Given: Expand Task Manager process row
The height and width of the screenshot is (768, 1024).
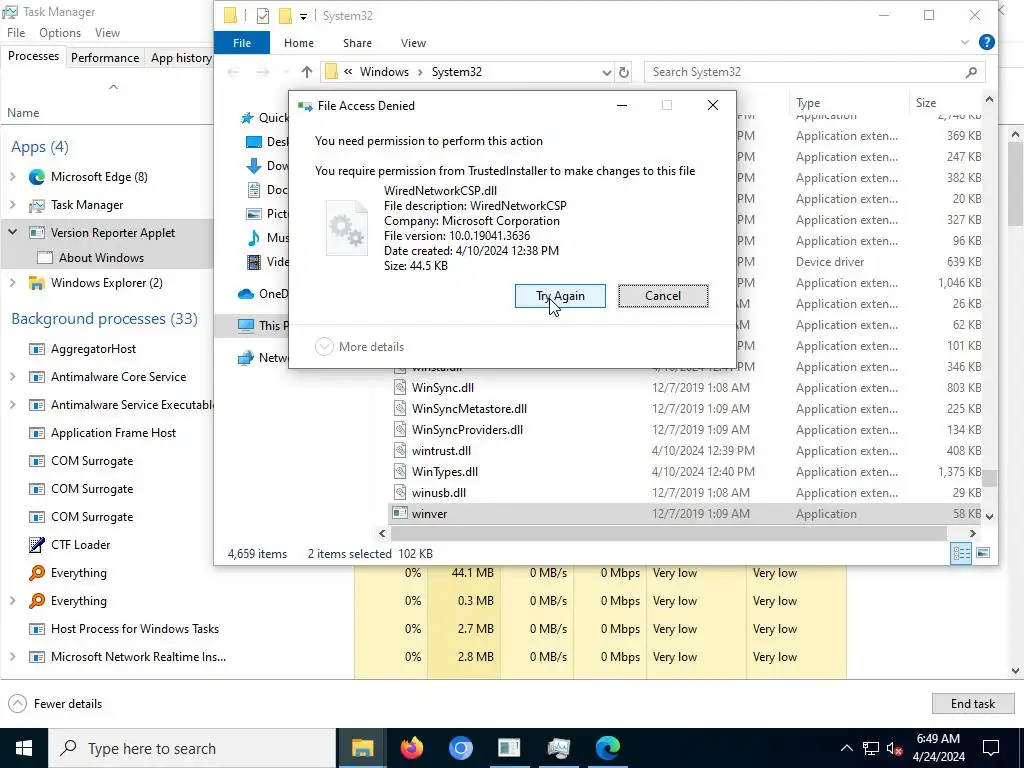Looking at the screenshot, I should pos(12,204).
